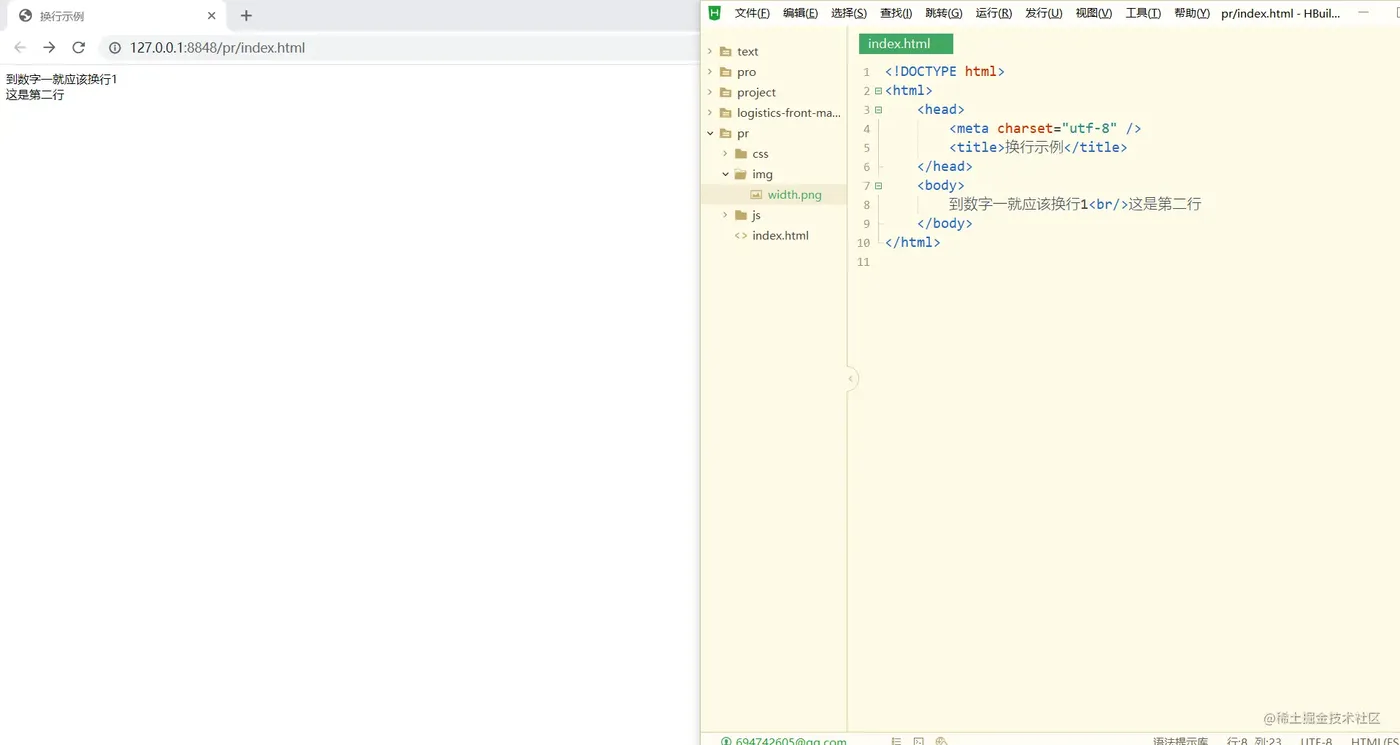This screenshot has height=745, width=1400.
Task: Click the width.png image file icon
Action: click(756, 195)
